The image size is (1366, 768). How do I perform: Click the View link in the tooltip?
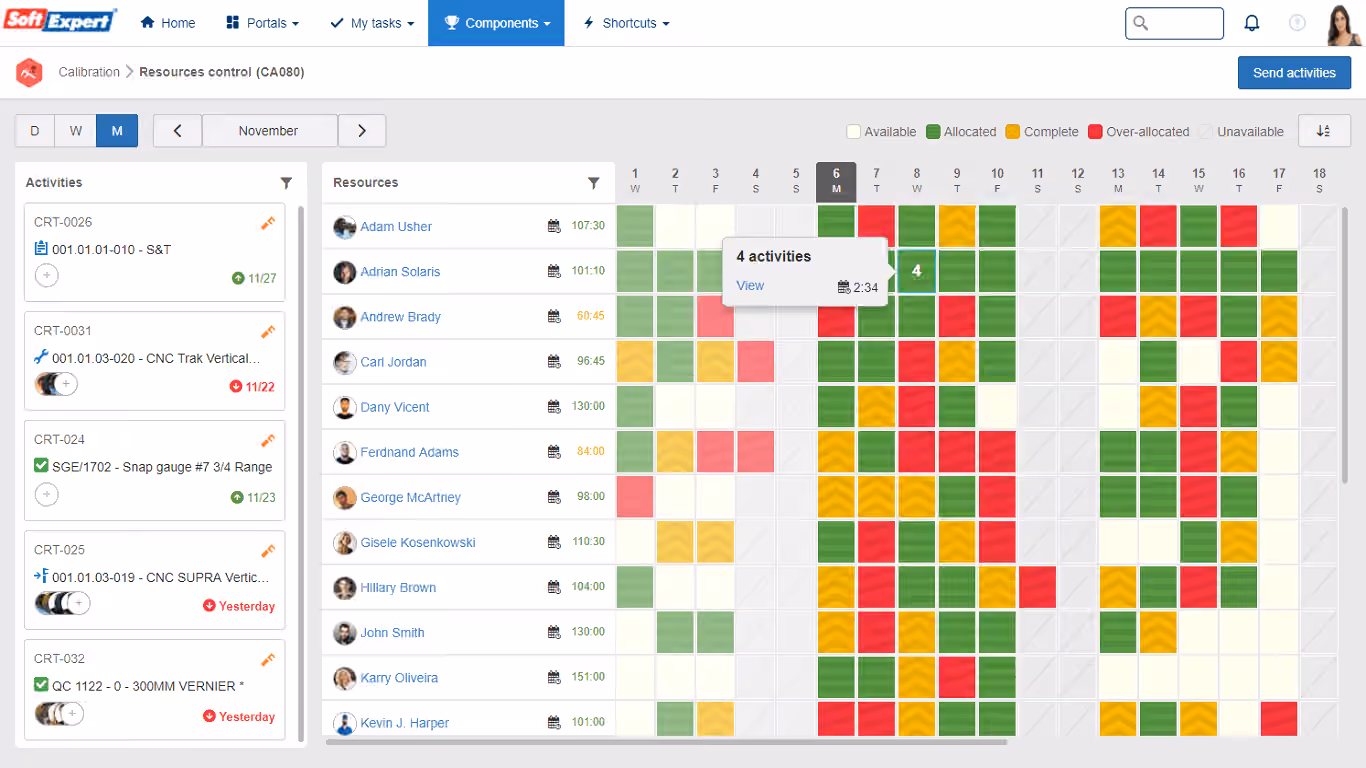(x=750, y=285)
